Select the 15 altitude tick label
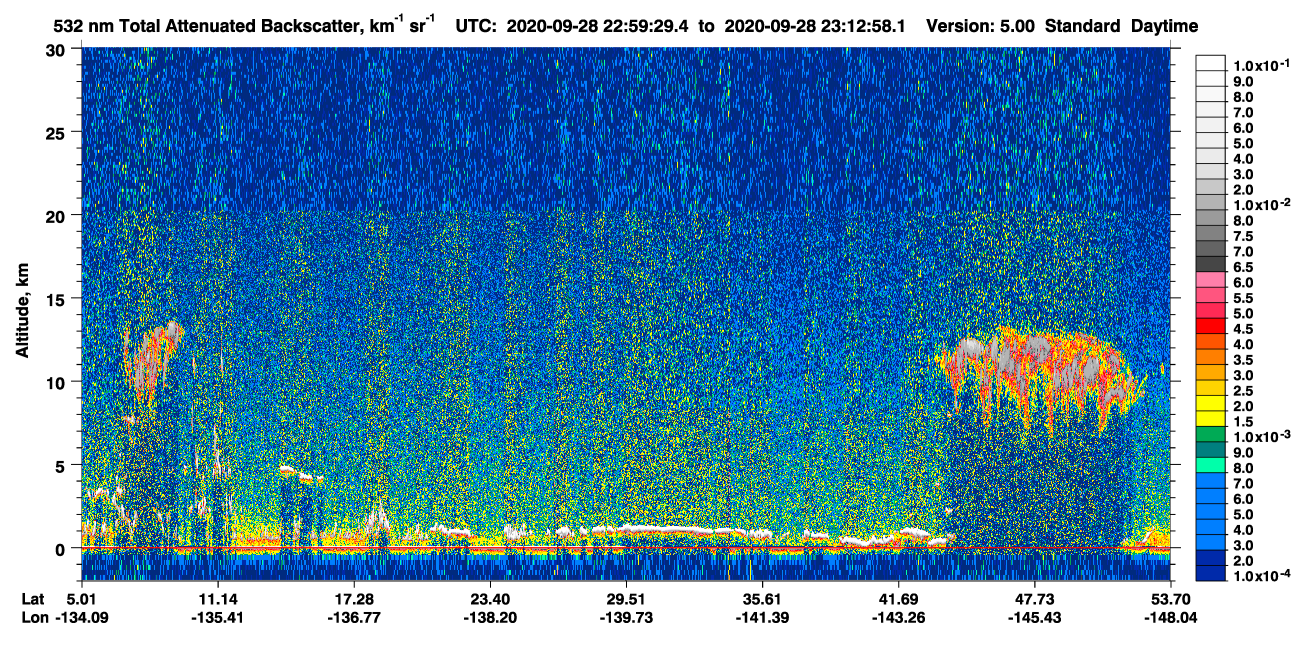The height and width of the screenshot is (667, 1300). pos(58,298)
